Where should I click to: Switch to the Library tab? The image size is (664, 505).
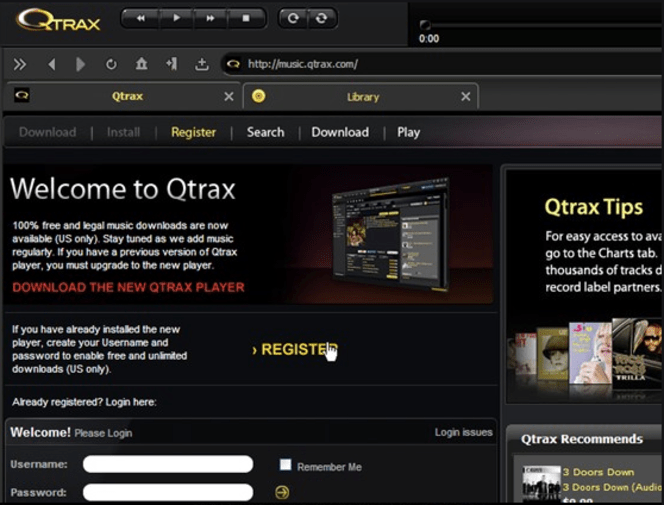pyautogui.click(x=363, y=97)
